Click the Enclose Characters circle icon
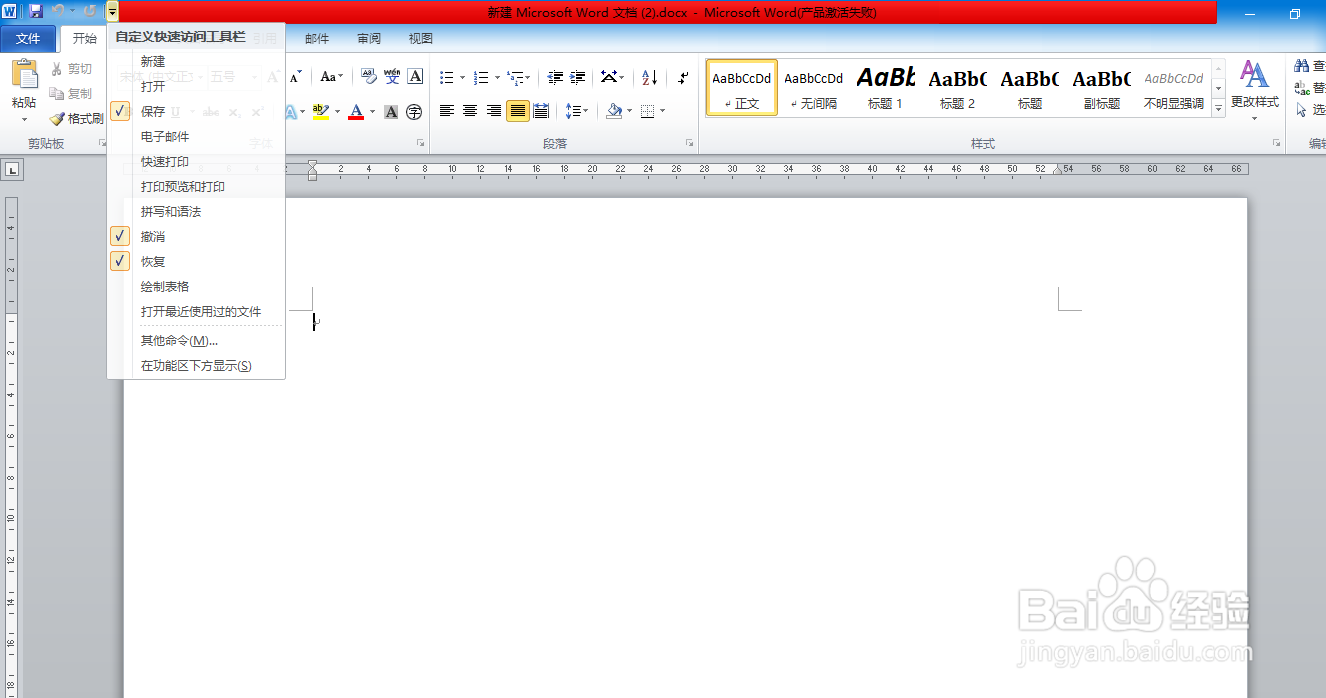The width and height of the screenshot is (1326, 698). click(x=414, y=111)
